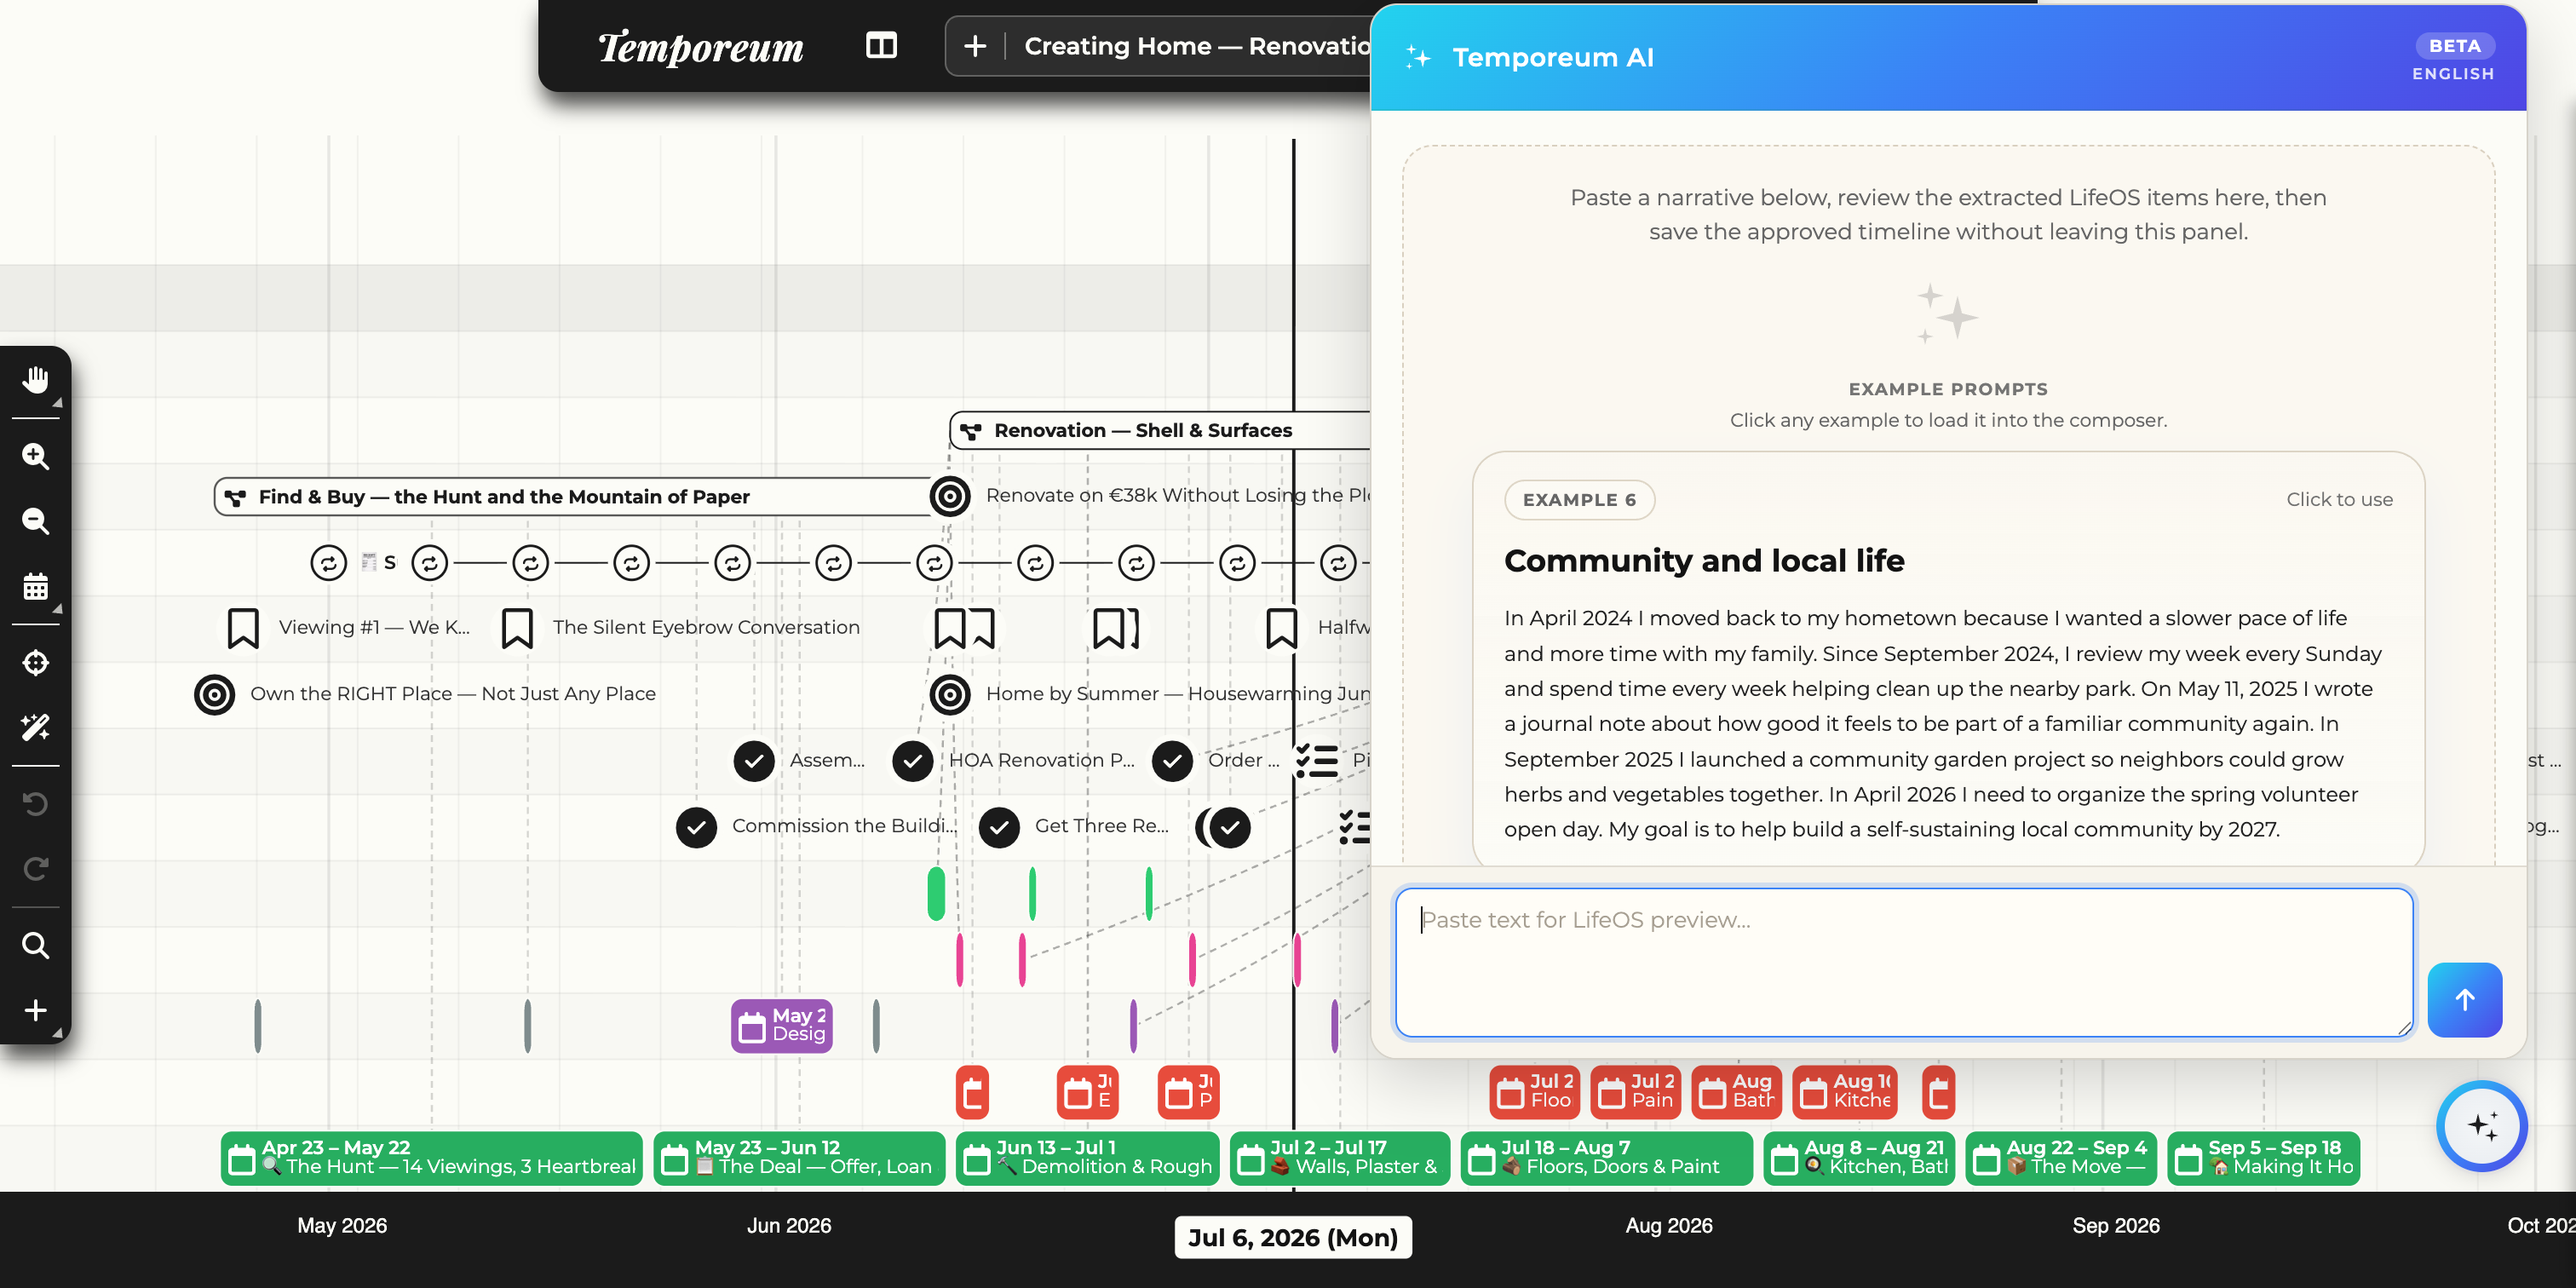Open the 'May 23 – Jun 12 The Deal' phase bar
Screen dimensions: 2576x1288
pos(799,1158)
